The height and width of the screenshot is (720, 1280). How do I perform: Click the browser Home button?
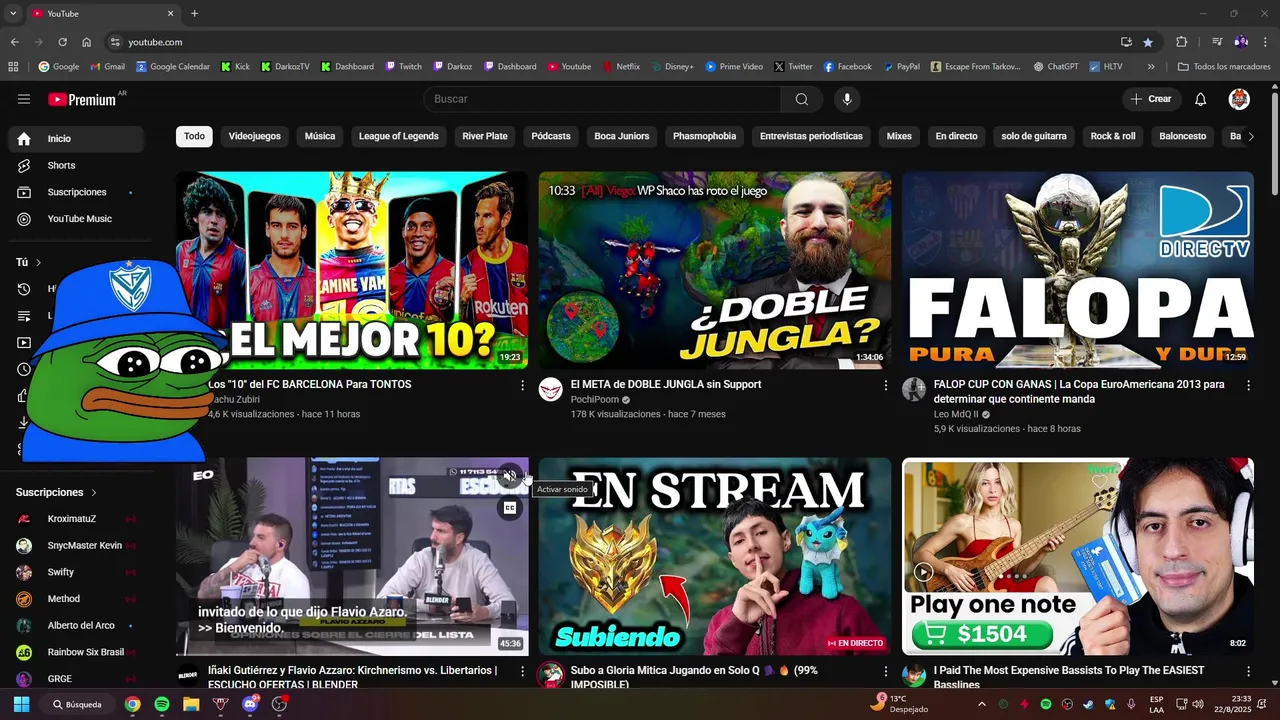[86, 42]
